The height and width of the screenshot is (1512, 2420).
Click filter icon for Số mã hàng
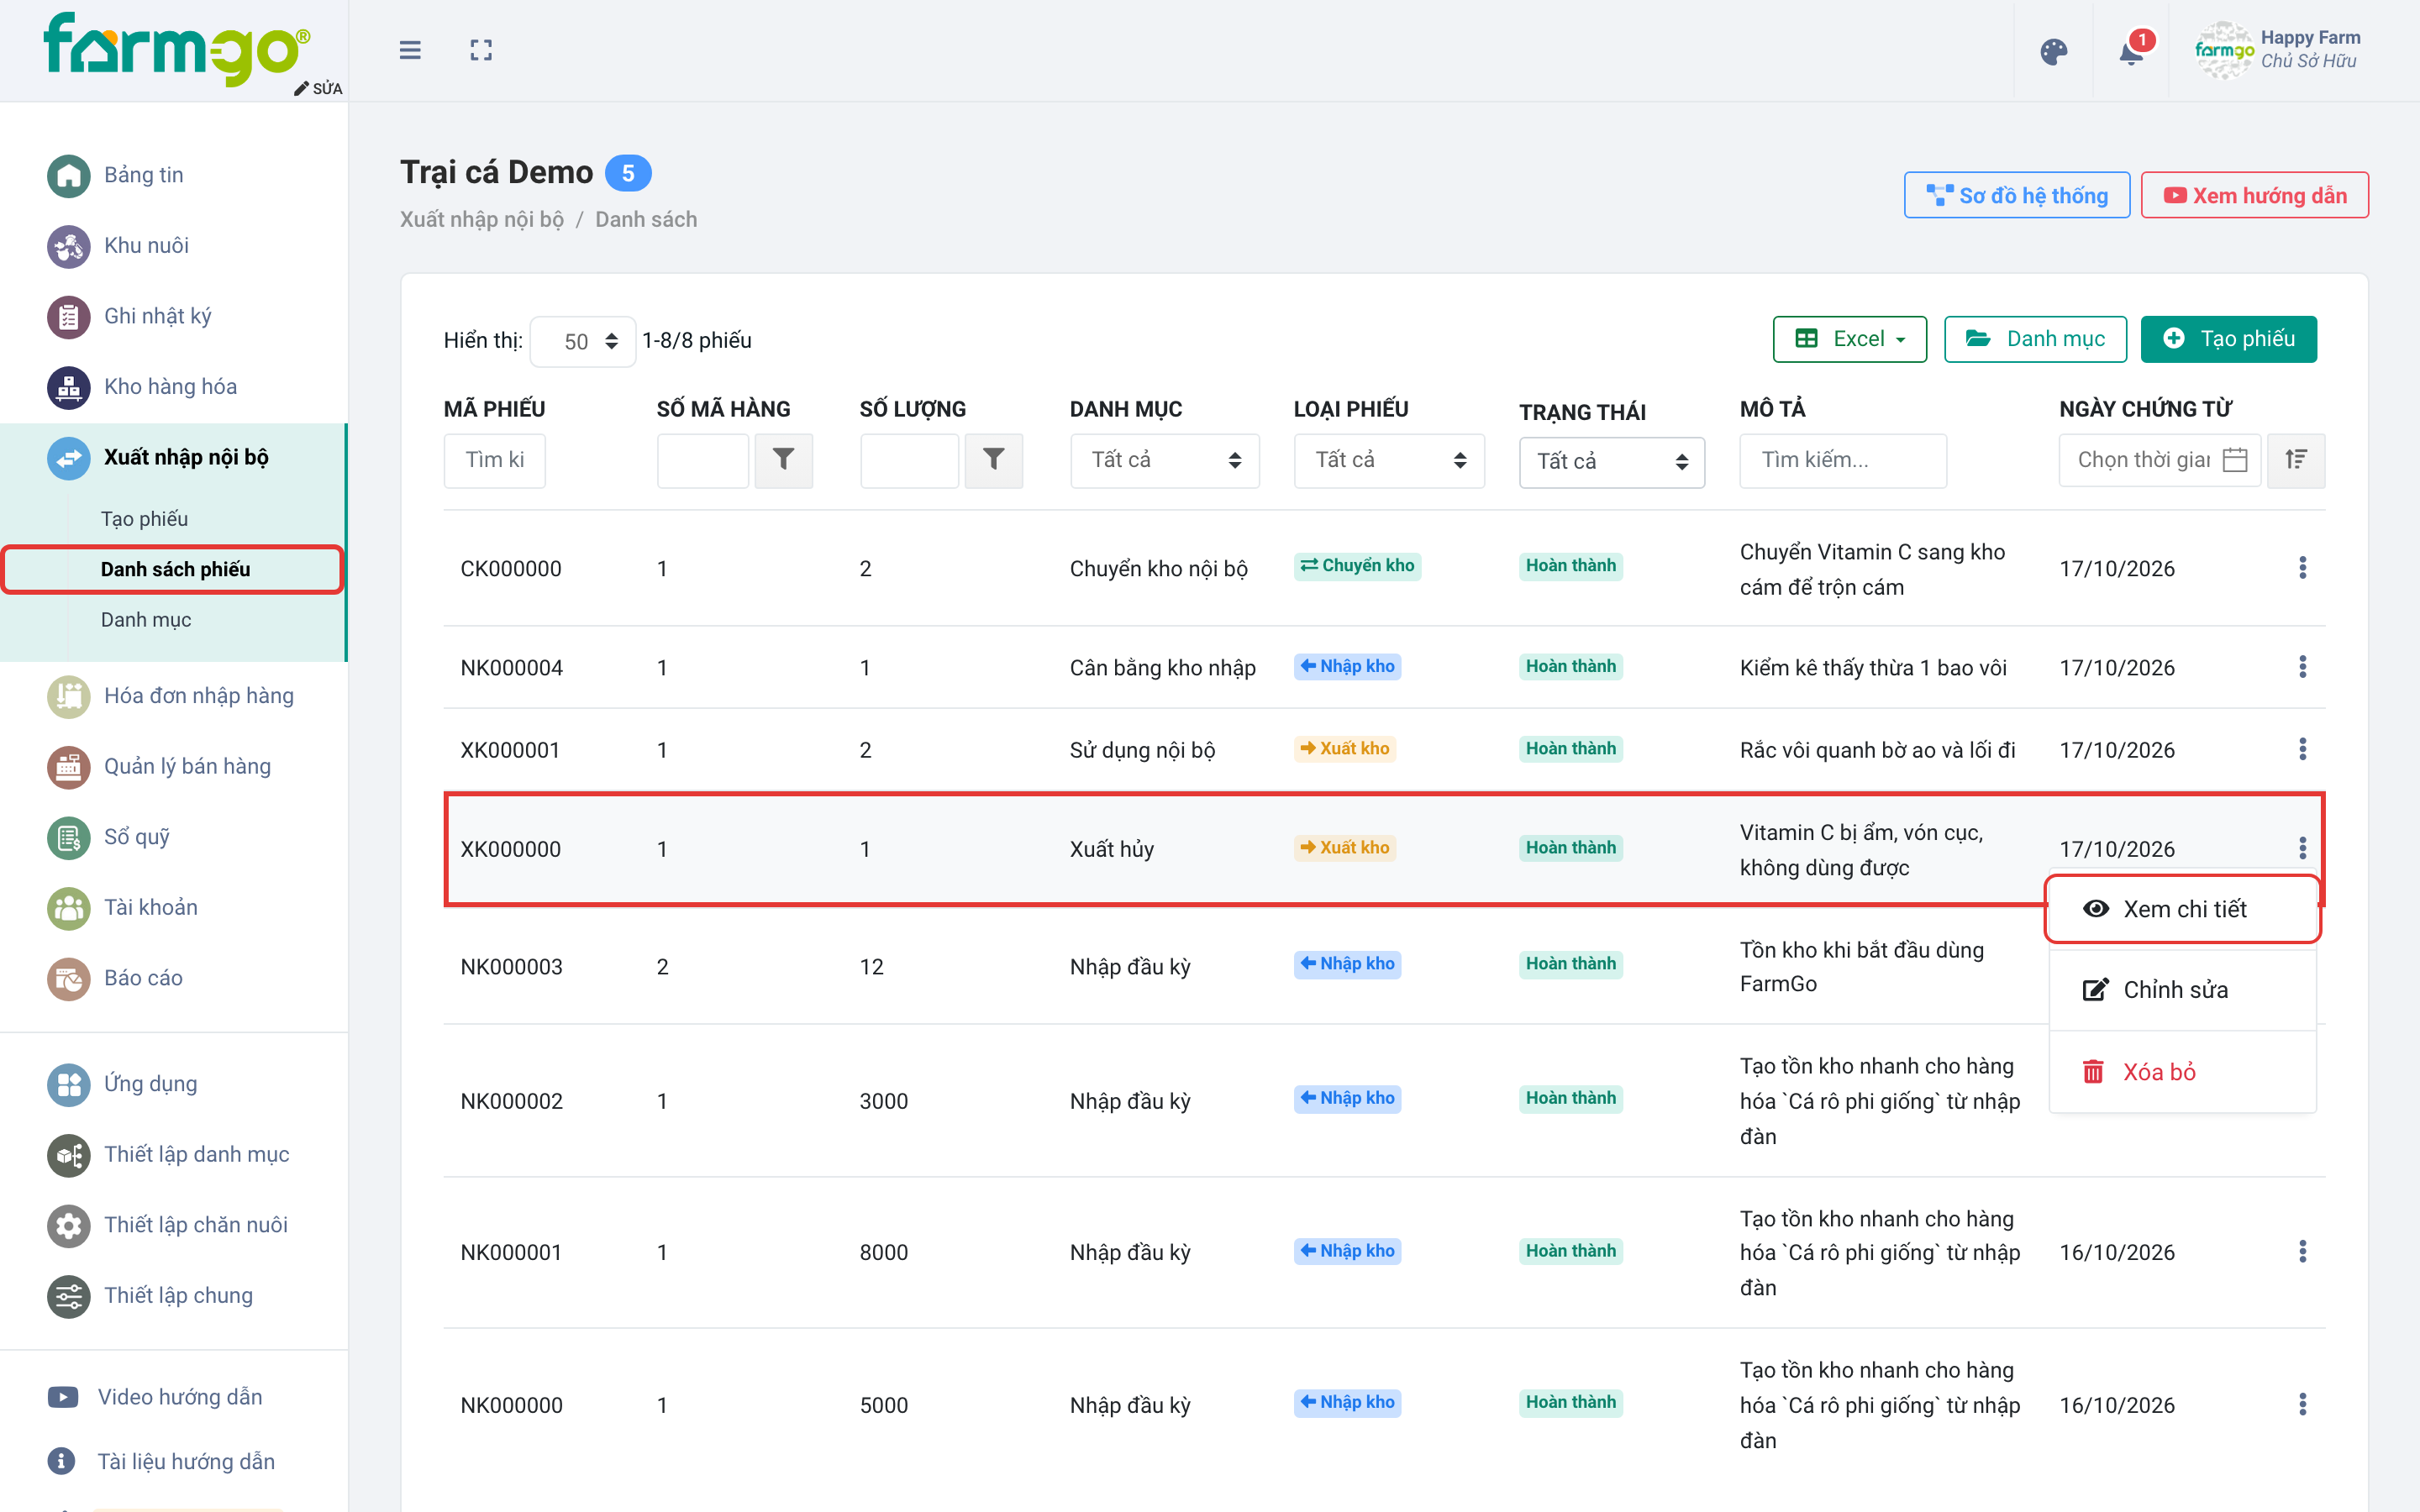783,460
